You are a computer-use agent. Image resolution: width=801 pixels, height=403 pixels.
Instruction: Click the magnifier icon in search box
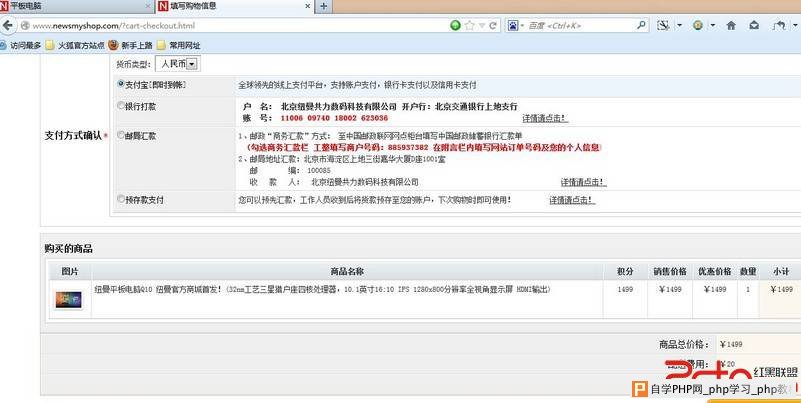641,25
